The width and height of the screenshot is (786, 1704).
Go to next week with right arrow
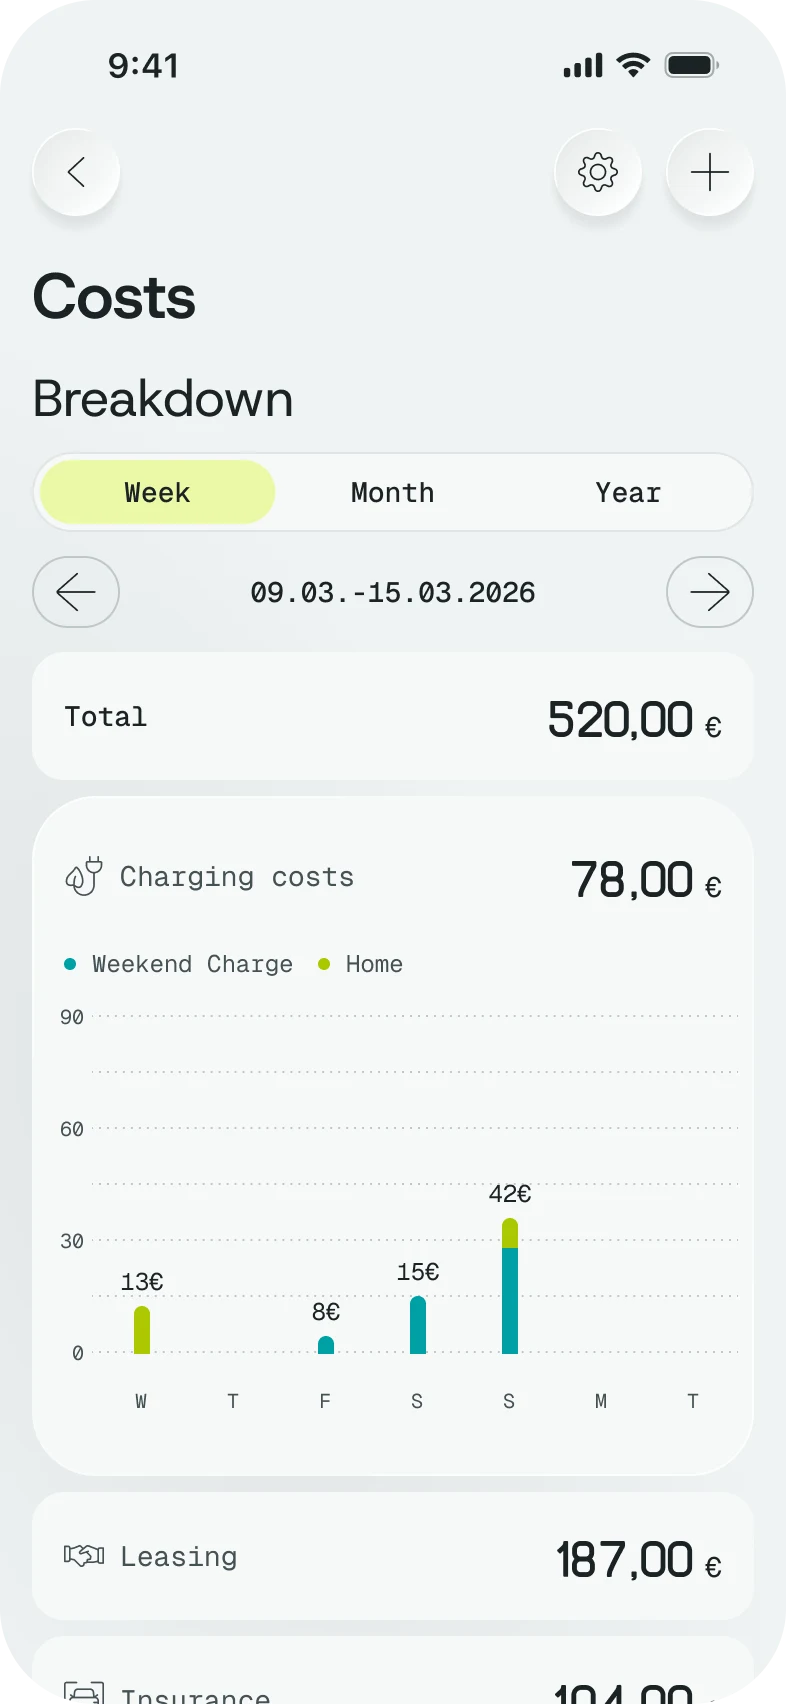click(710, 592)
